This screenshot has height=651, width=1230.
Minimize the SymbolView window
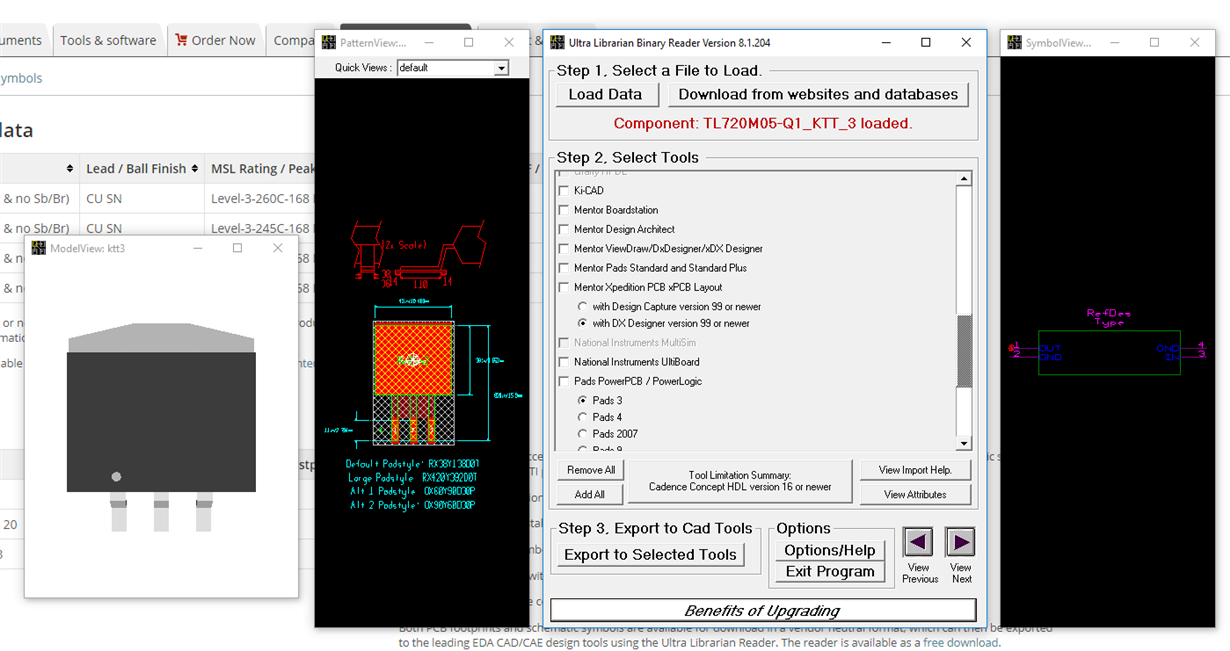[x=1115, y=43]
